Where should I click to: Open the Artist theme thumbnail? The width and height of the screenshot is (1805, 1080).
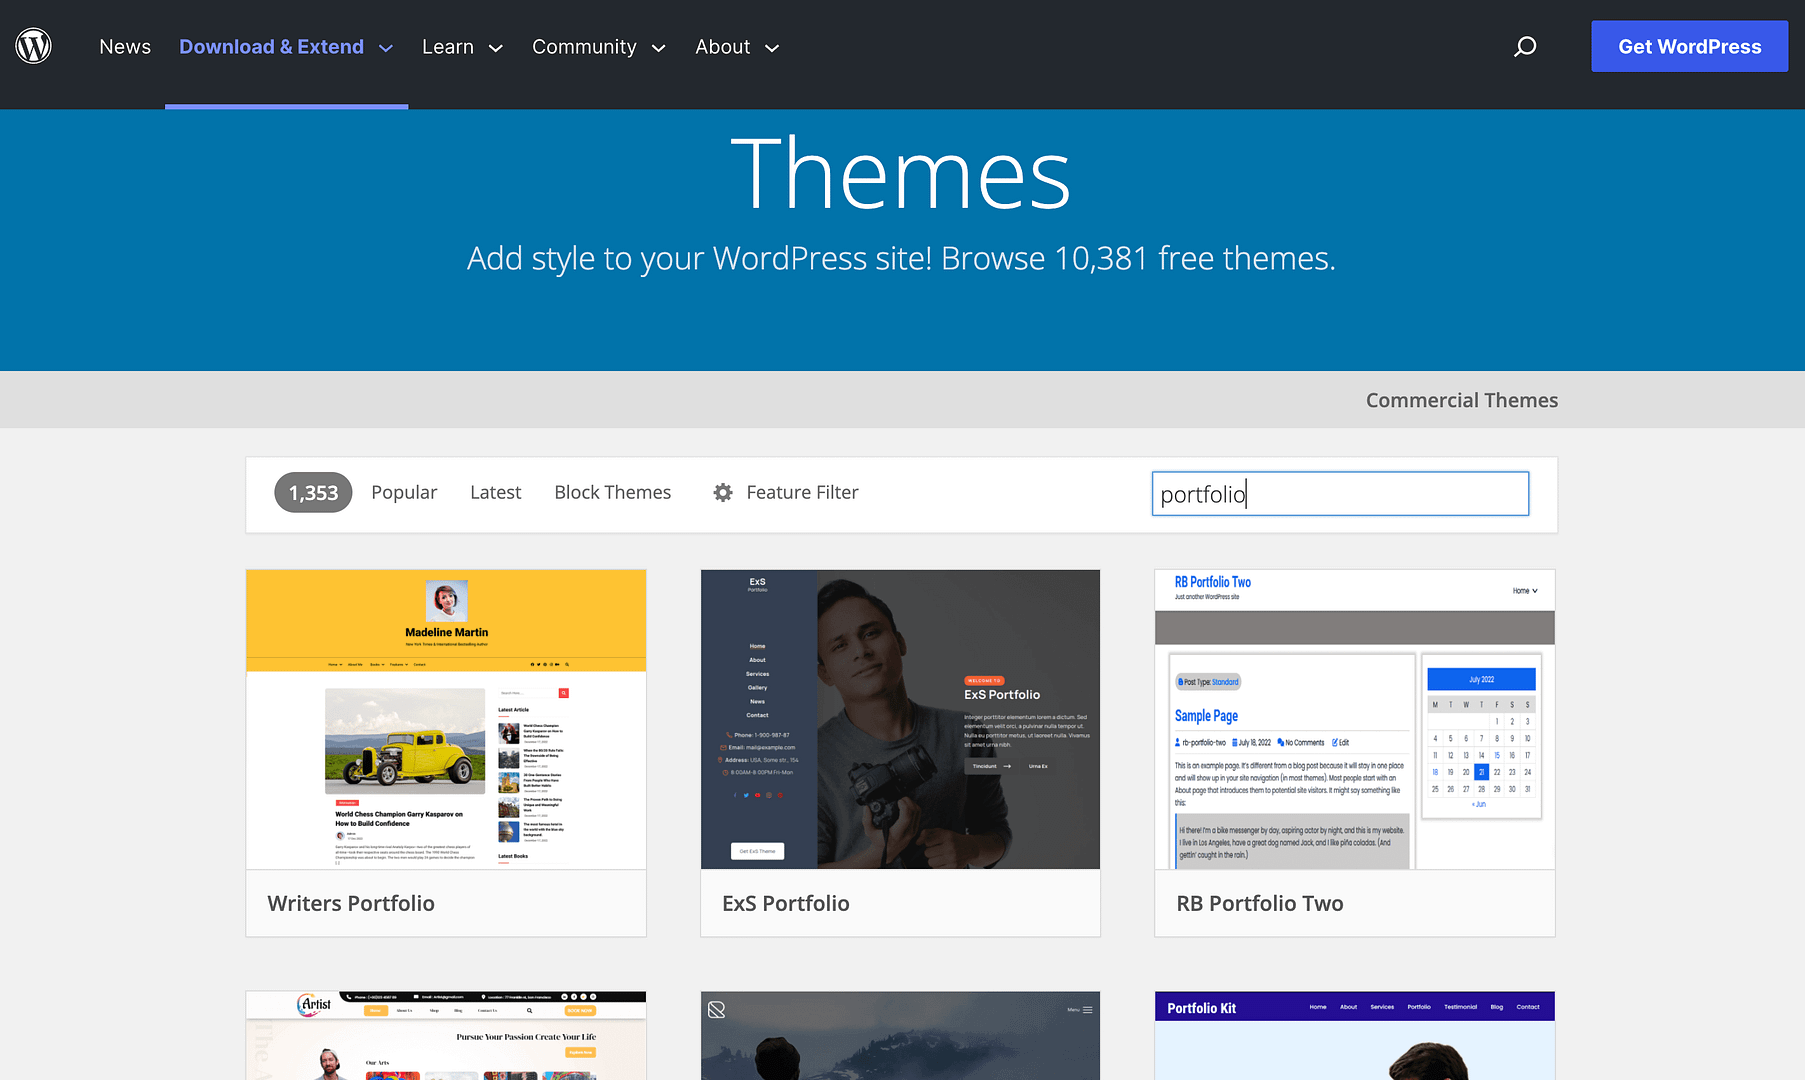[446, 1035]
